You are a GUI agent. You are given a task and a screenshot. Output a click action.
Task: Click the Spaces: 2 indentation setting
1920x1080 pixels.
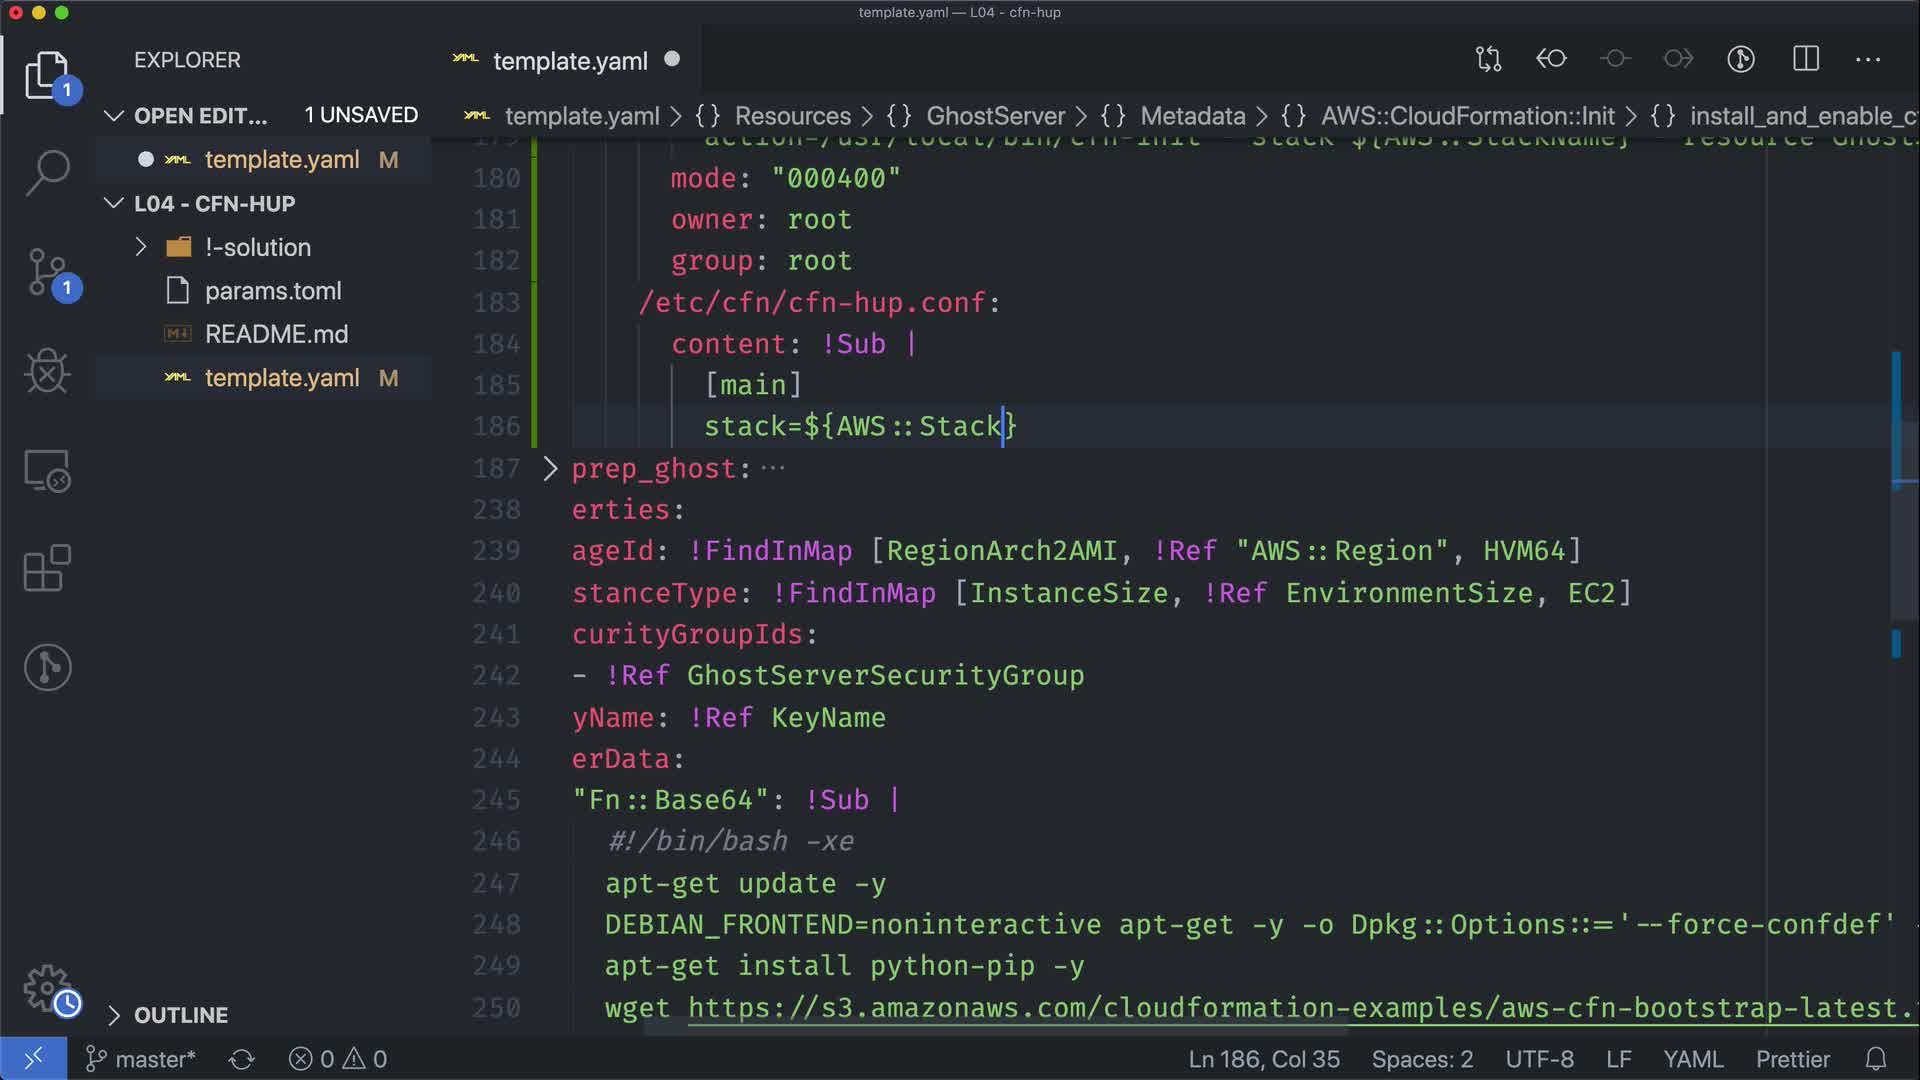[x=1422, y=1059]
